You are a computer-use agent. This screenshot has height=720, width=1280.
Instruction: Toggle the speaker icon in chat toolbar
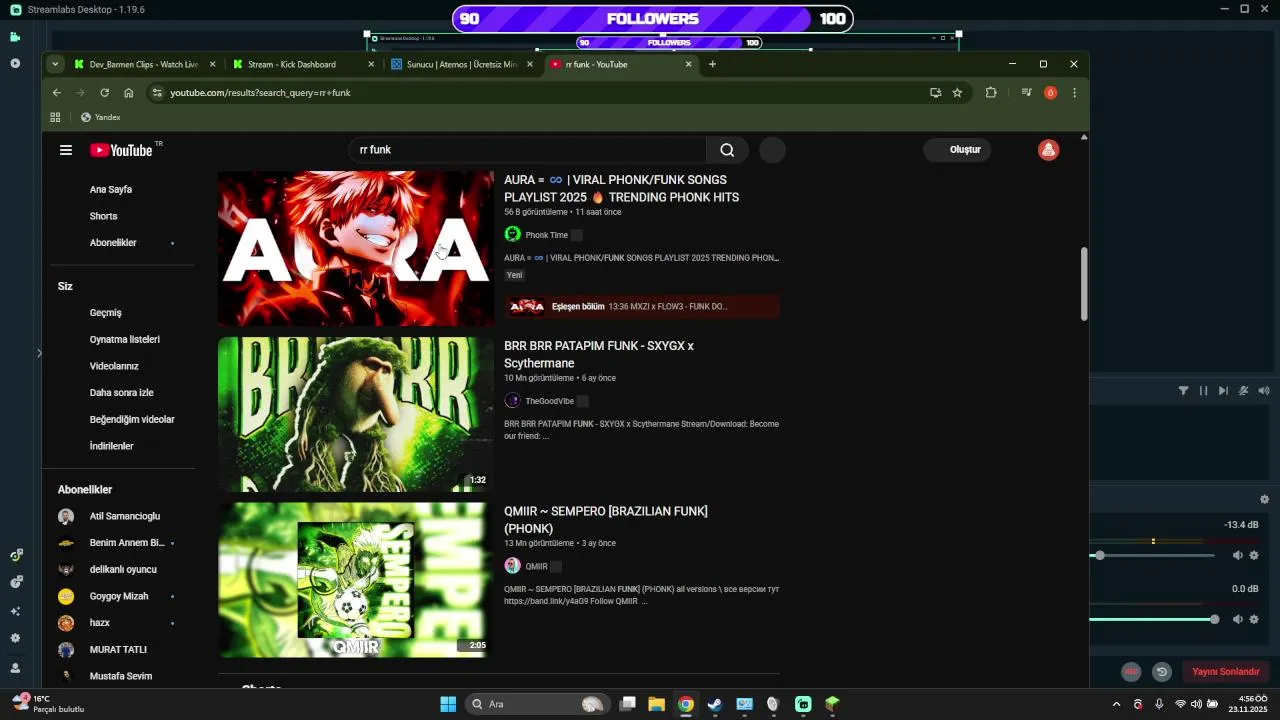1264,391
